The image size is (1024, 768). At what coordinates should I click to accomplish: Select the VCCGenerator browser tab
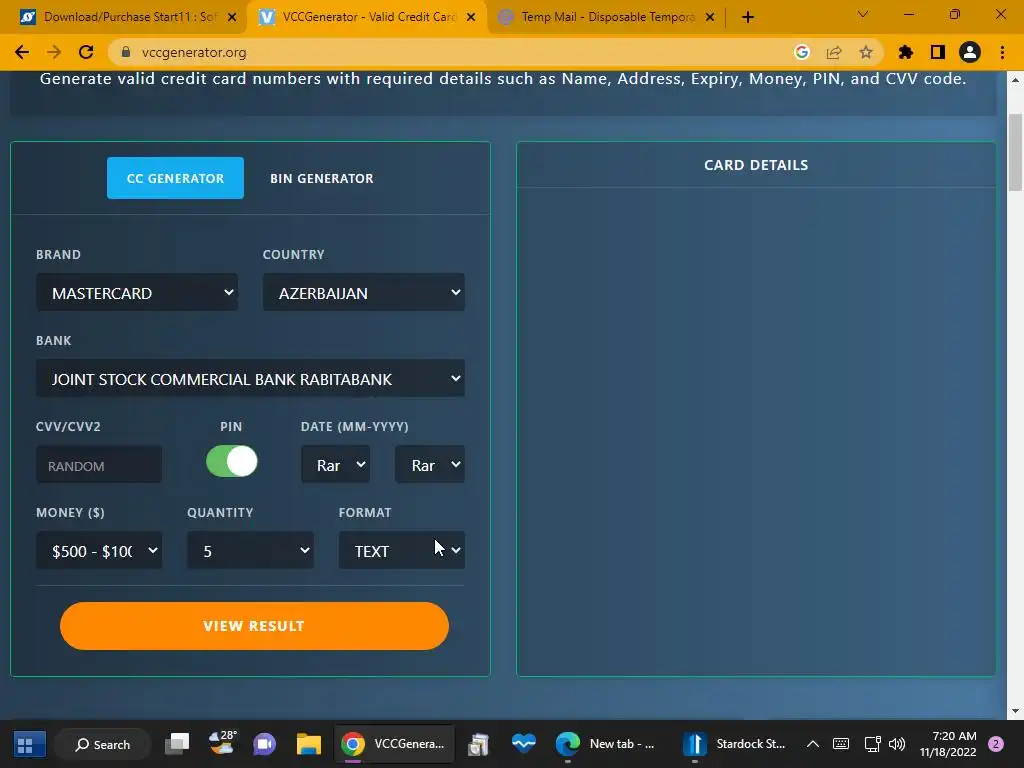pos(367,17)
